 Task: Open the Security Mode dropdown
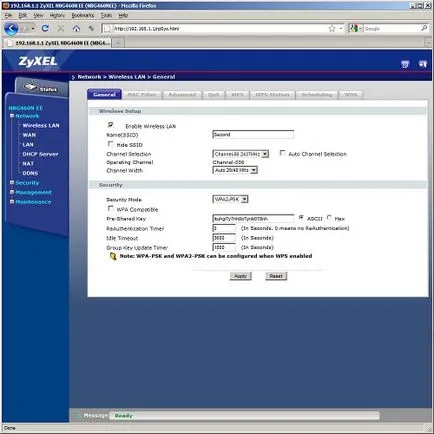click(230, 199)
